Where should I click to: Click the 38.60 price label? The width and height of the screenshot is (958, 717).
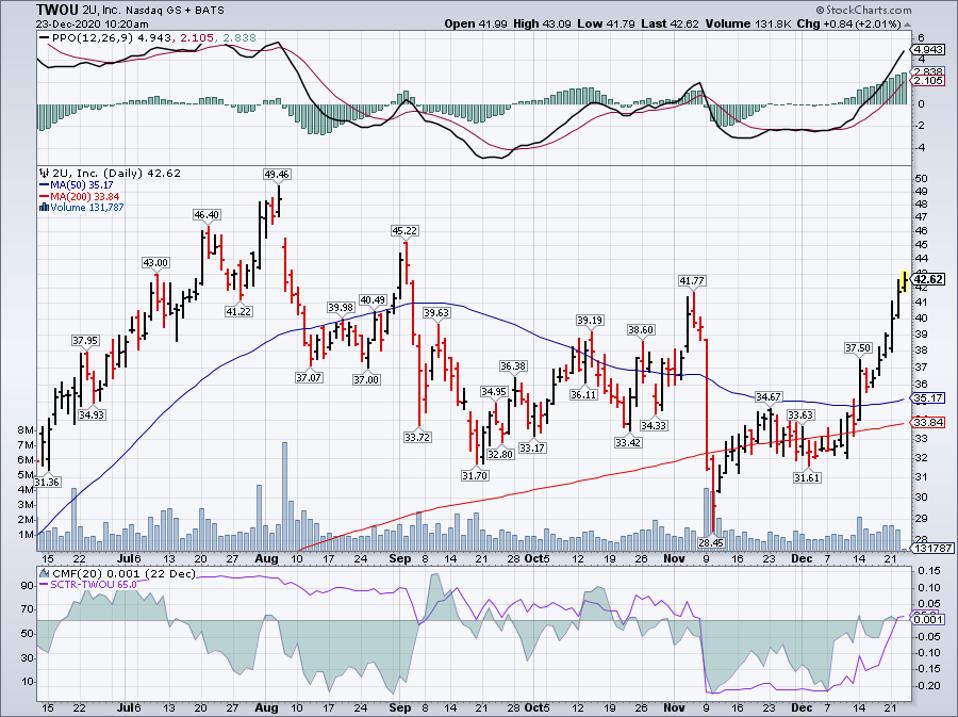[x=641, y=330]
